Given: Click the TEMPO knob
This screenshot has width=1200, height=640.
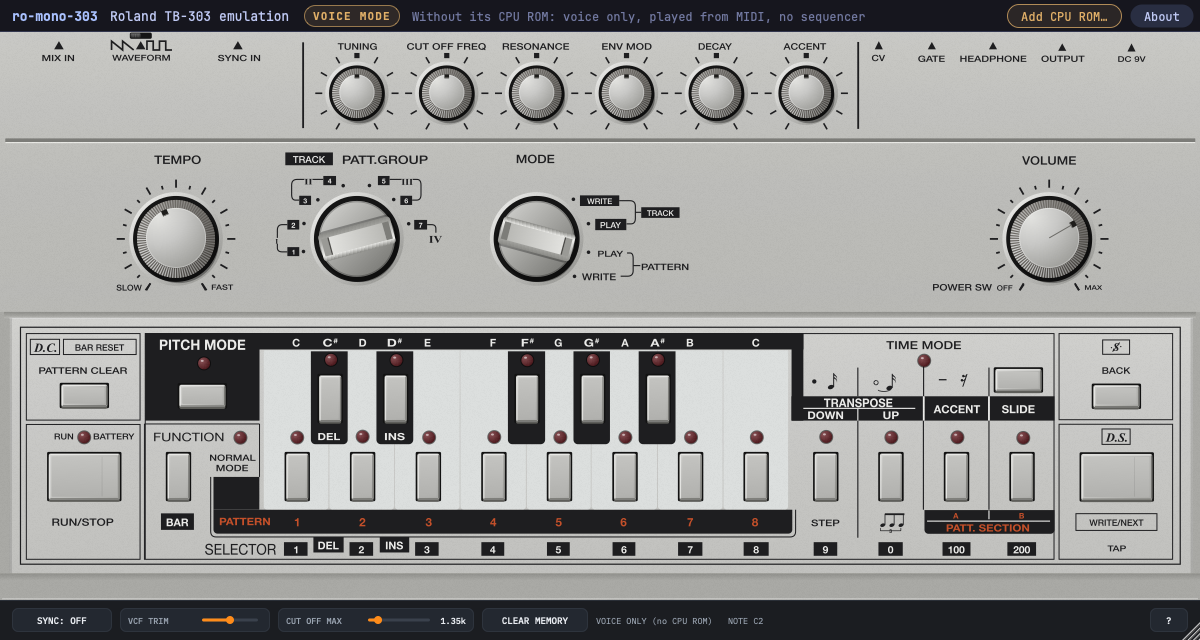Looking at the screenshot, I should [176, 238].
